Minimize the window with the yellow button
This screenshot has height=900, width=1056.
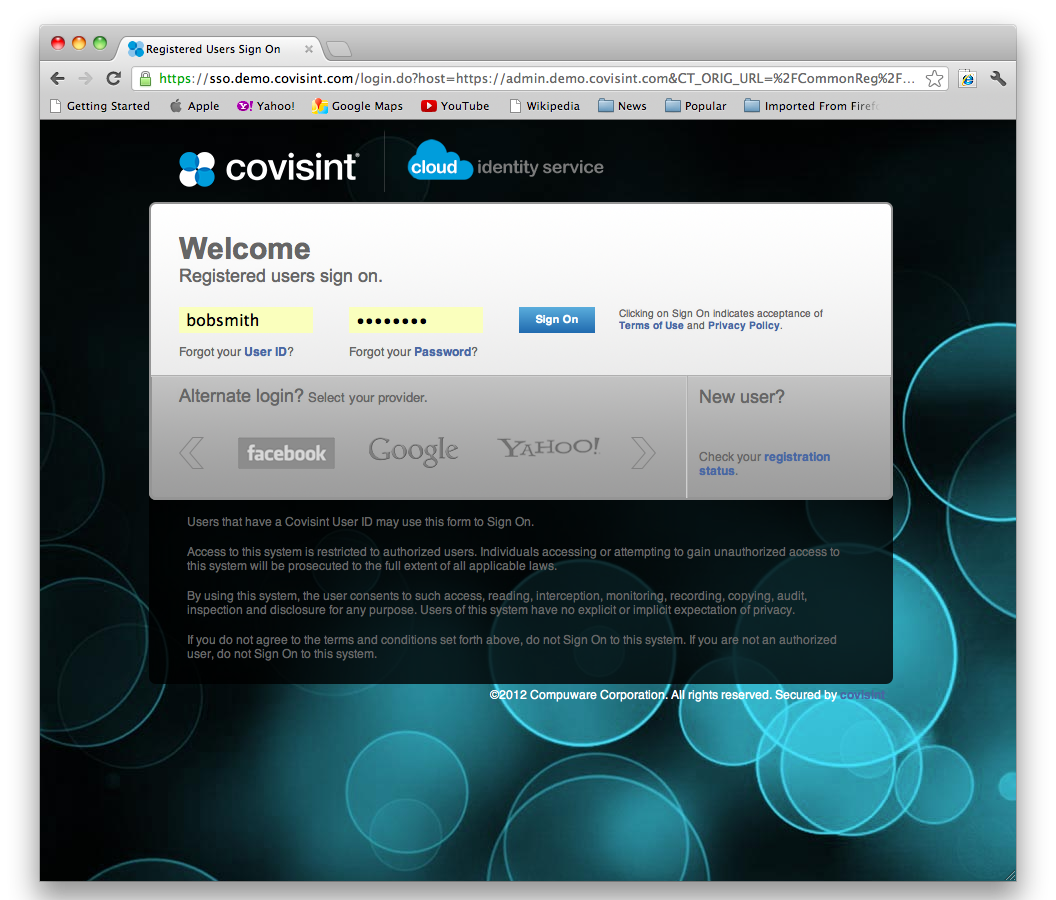79,43
